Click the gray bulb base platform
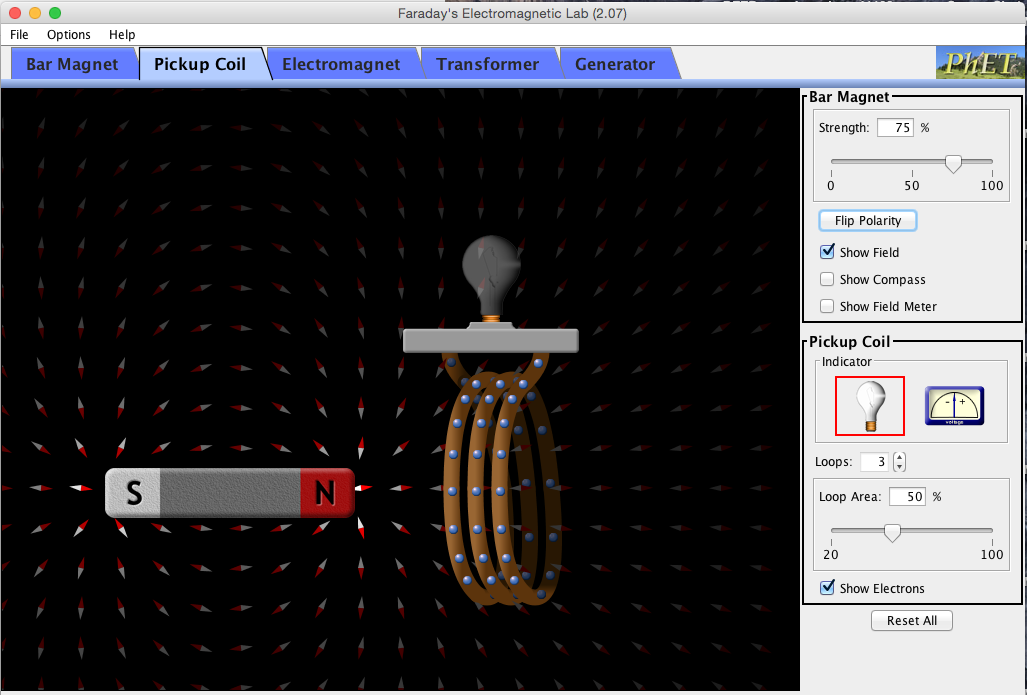Screen dimensions: 1027x695 [x=491, y=341]
